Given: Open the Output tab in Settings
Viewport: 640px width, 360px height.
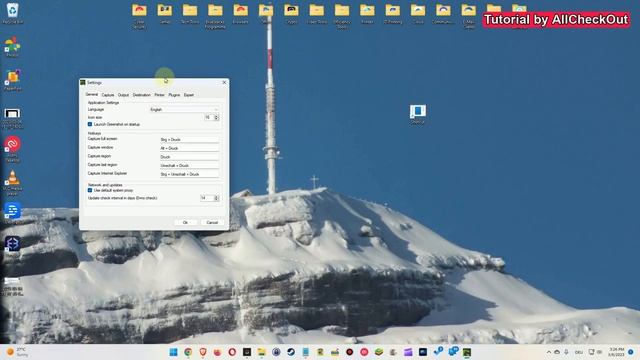Looking at the screenshot, I should tap(123, 95).
